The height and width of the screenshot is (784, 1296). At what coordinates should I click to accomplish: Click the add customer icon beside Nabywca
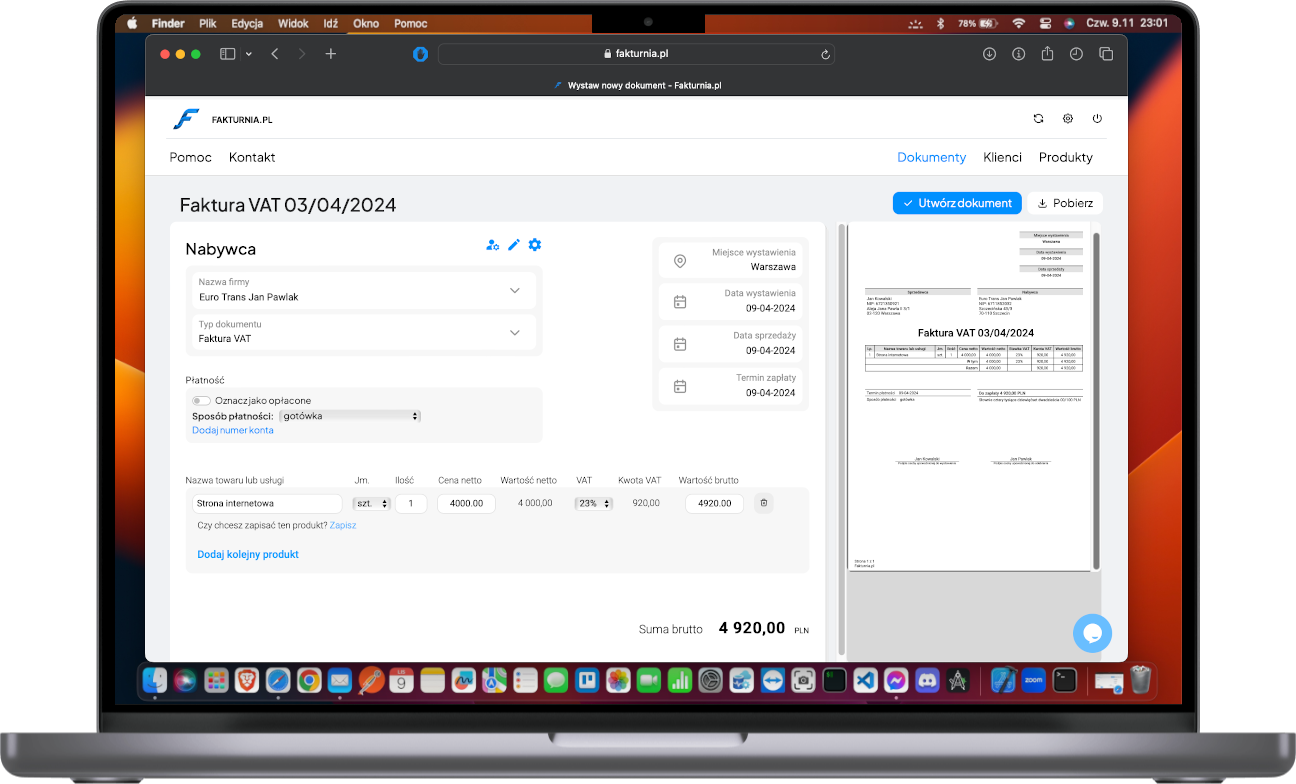(x=492, y=245)
